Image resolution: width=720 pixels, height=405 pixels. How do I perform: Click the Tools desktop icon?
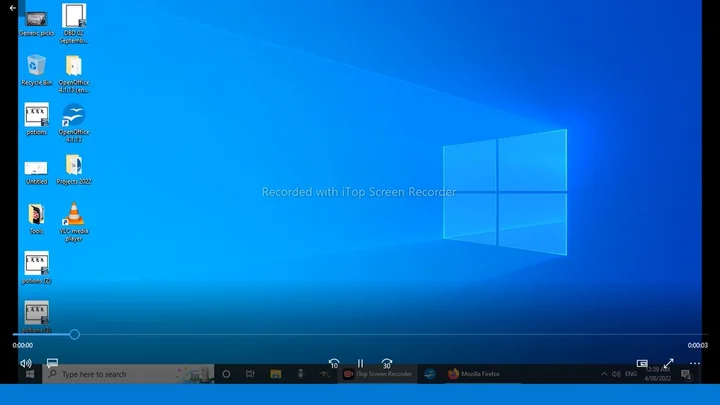[36, 217]
